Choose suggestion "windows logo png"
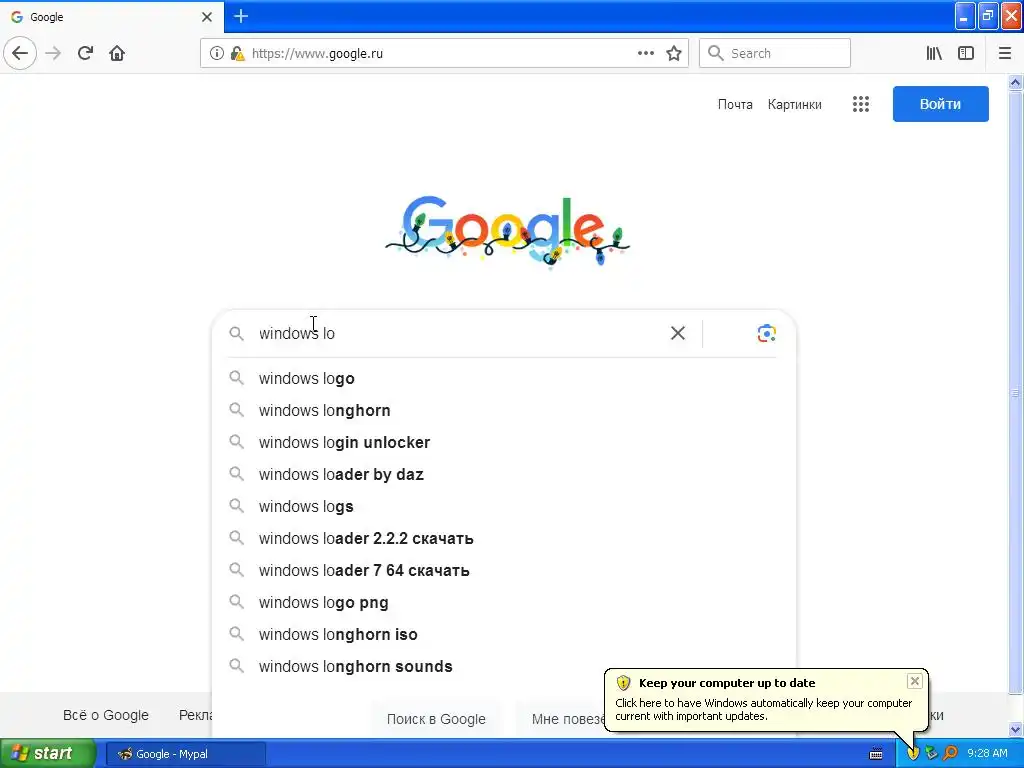 pyautogui.click(x=504, y=602)
